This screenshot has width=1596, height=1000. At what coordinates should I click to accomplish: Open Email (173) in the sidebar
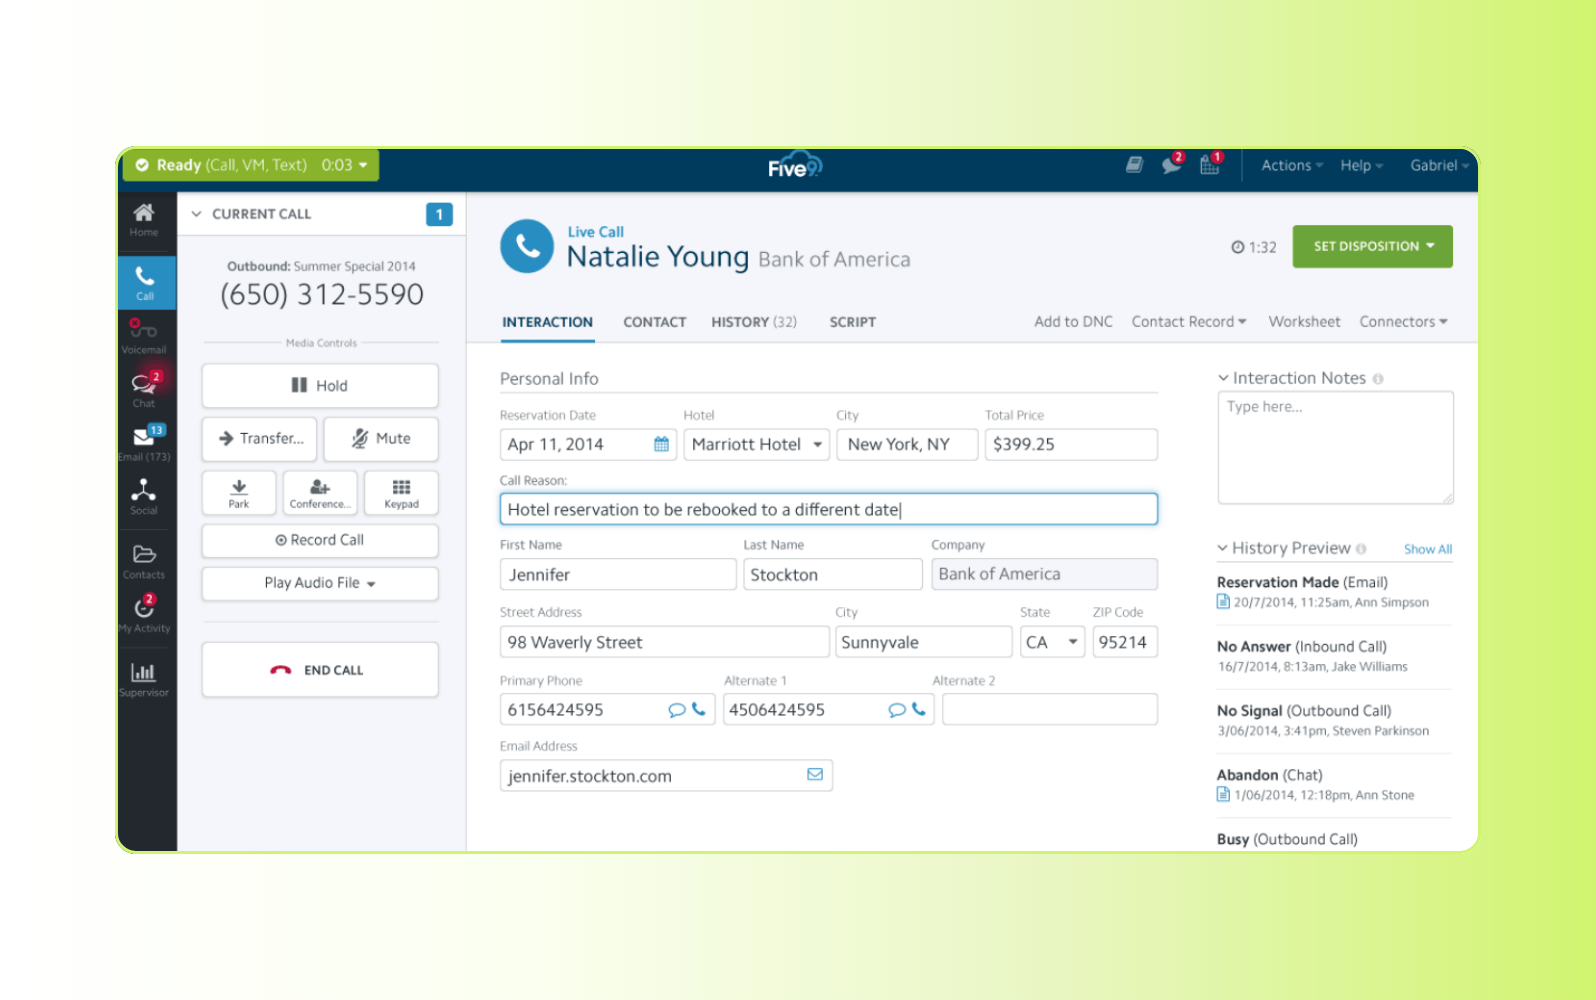[x=144, y=442]
